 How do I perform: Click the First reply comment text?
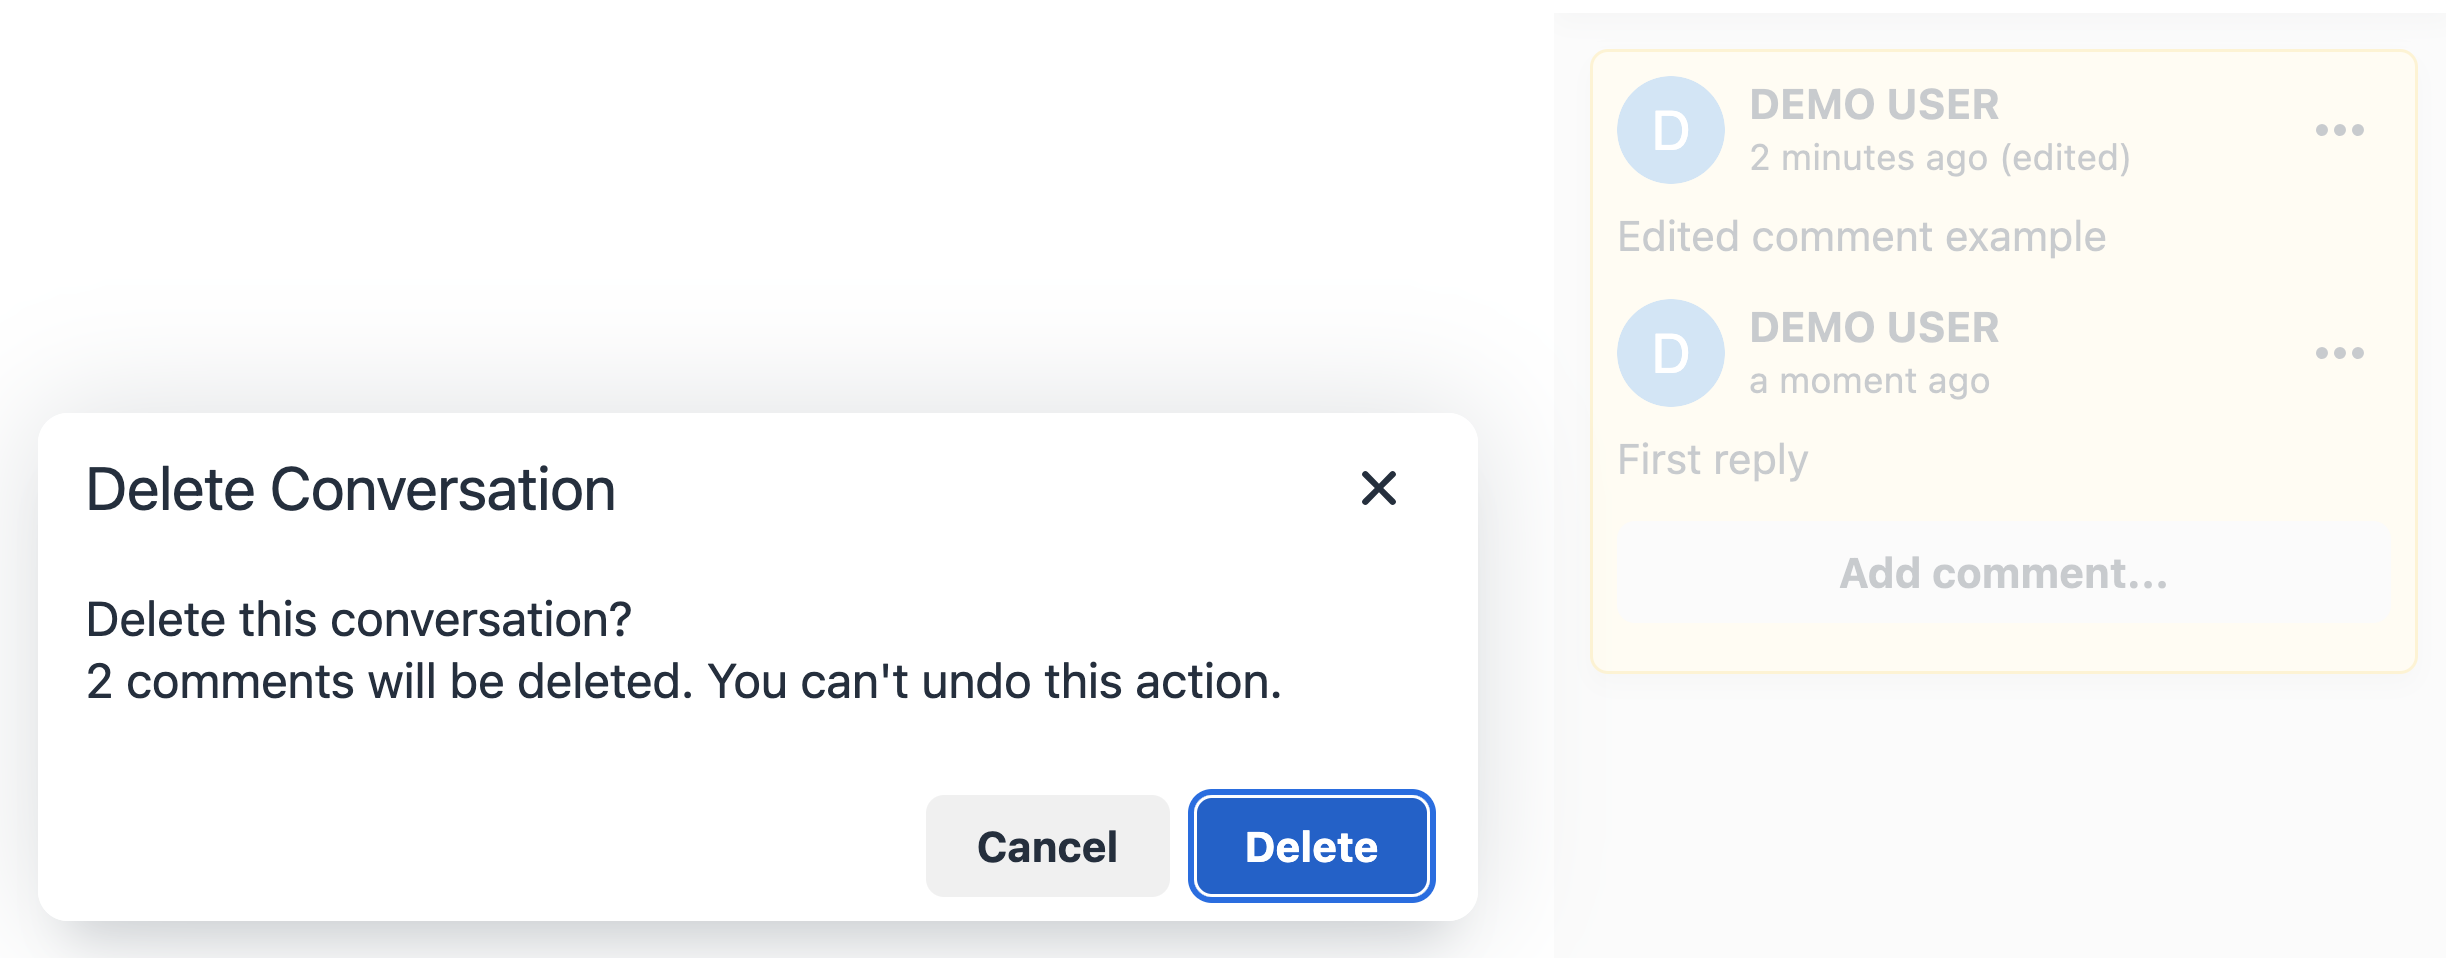1712,459
